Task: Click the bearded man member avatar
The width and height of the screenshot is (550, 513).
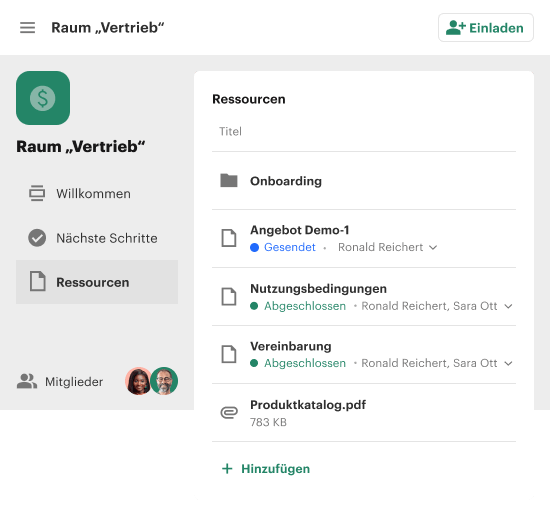Action: click(164, 381)
